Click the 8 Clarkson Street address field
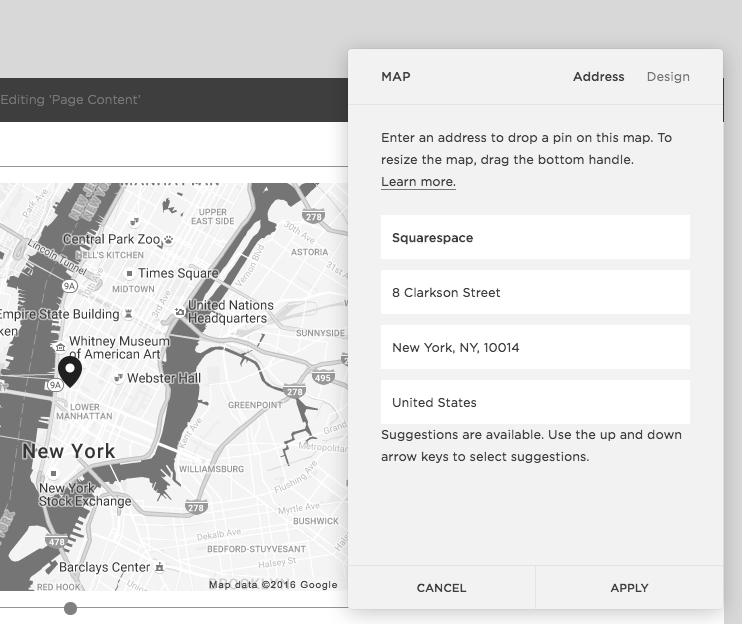Viewport: 742px width, 624px height. click(x=535, y=293)
